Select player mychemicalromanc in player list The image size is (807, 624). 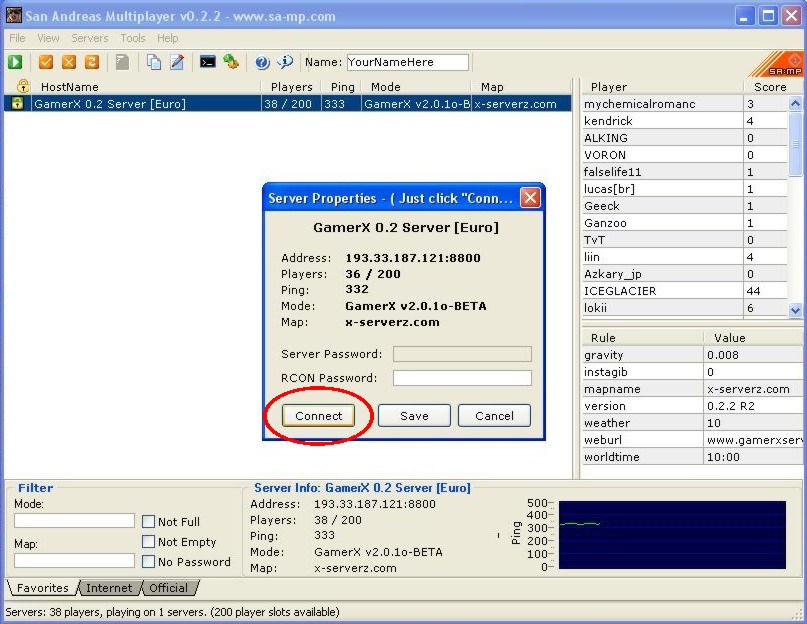(x=685, y=103)
